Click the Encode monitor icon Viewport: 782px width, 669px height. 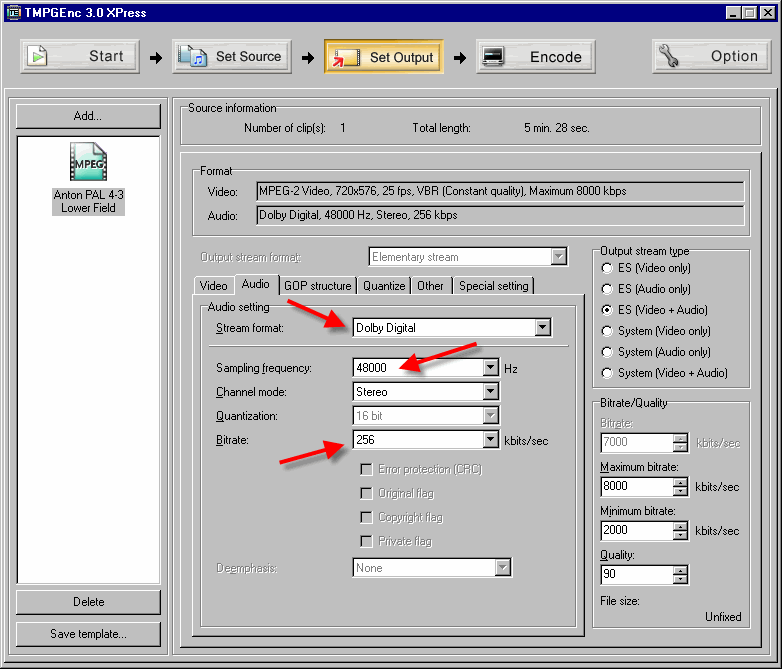493,57
